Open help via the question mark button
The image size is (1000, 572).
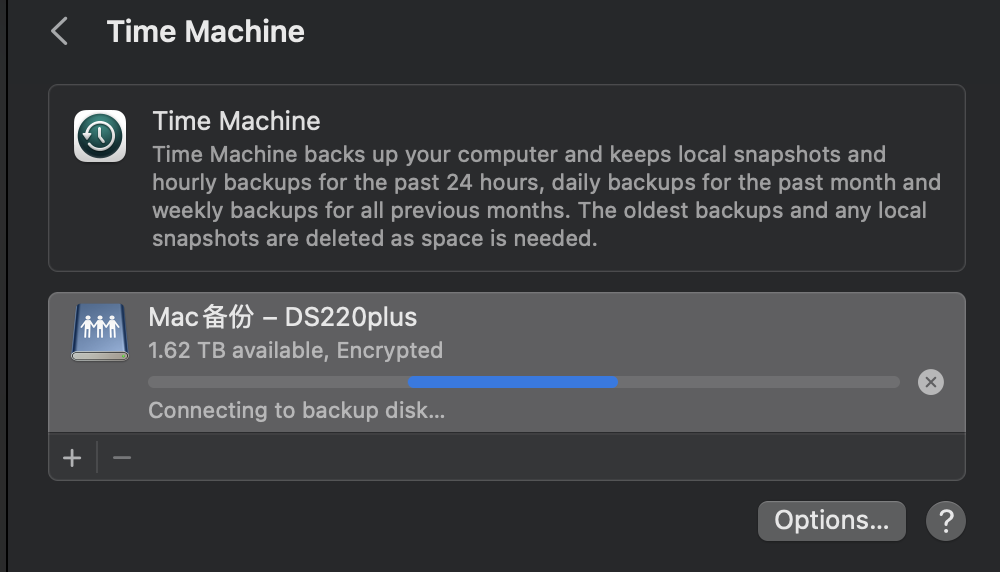(x=945, y=521)
